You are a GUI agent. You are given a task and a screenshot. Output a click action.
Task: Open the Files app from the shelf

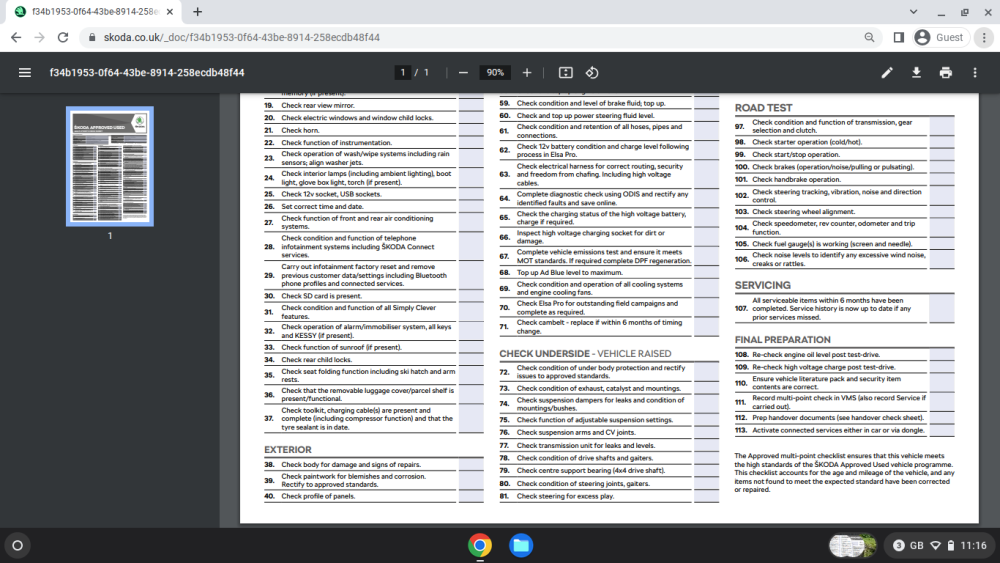(x=521, y=545)
